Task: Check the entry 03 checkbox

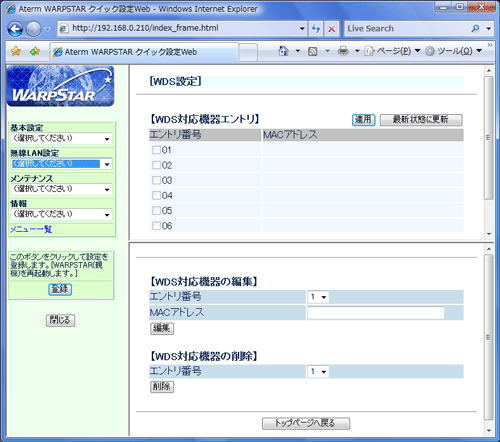Action: [x=156, y=180]
